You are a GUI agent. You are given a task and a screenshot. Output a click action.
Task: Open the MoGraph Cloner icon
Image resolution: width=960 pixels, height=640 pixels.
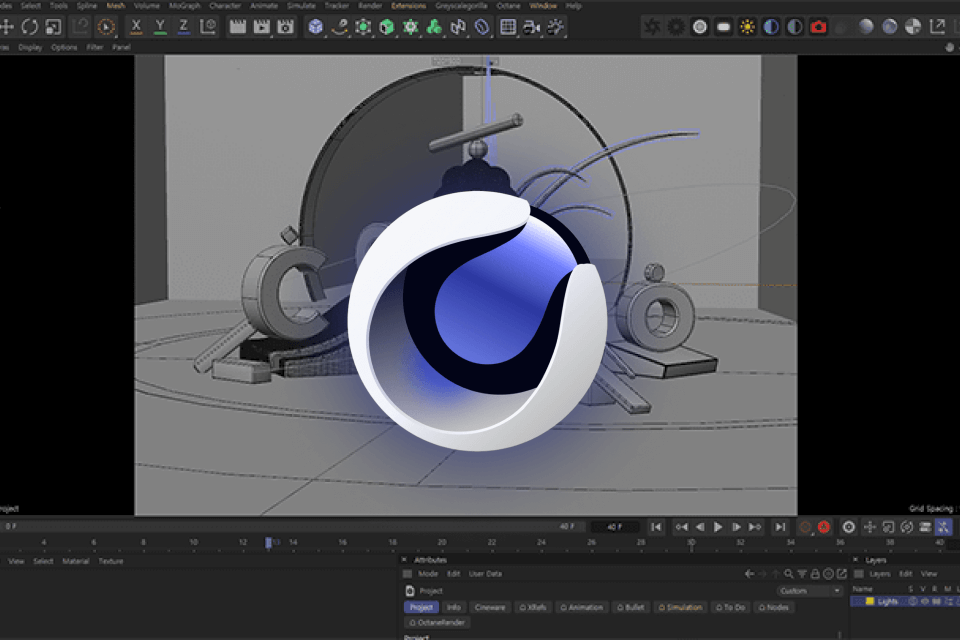click(x=411, y=27)
